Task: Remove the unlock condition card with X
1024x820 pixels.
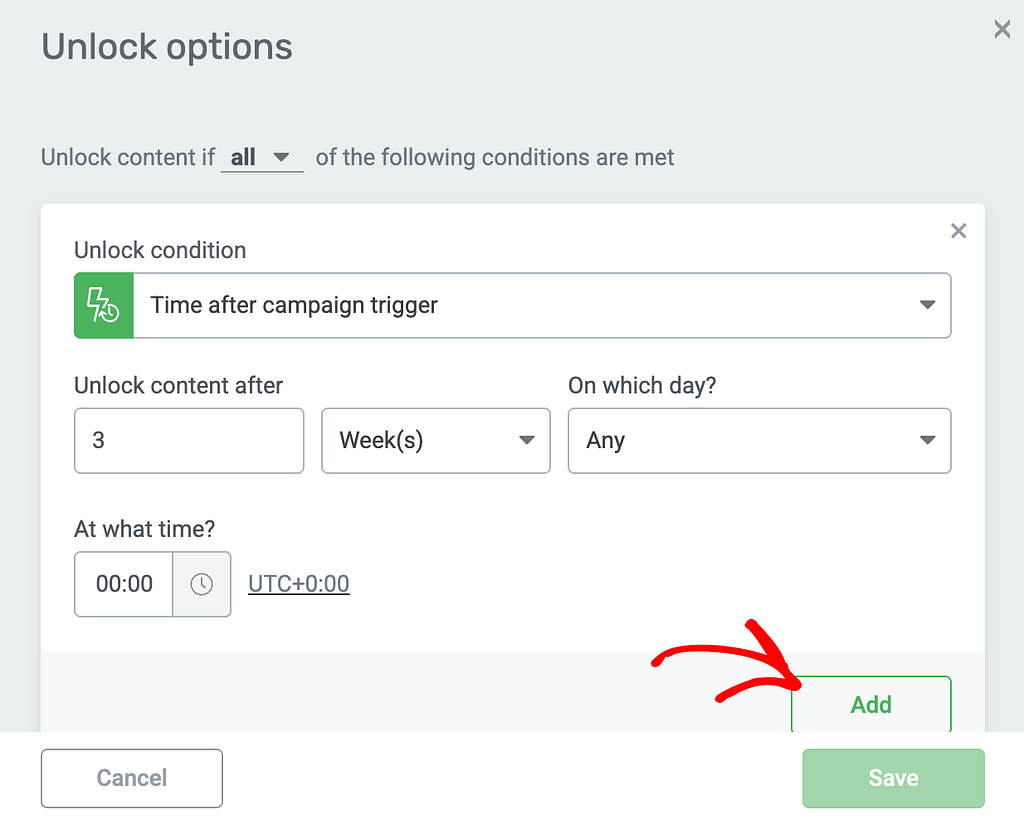Action: point(958,230)
